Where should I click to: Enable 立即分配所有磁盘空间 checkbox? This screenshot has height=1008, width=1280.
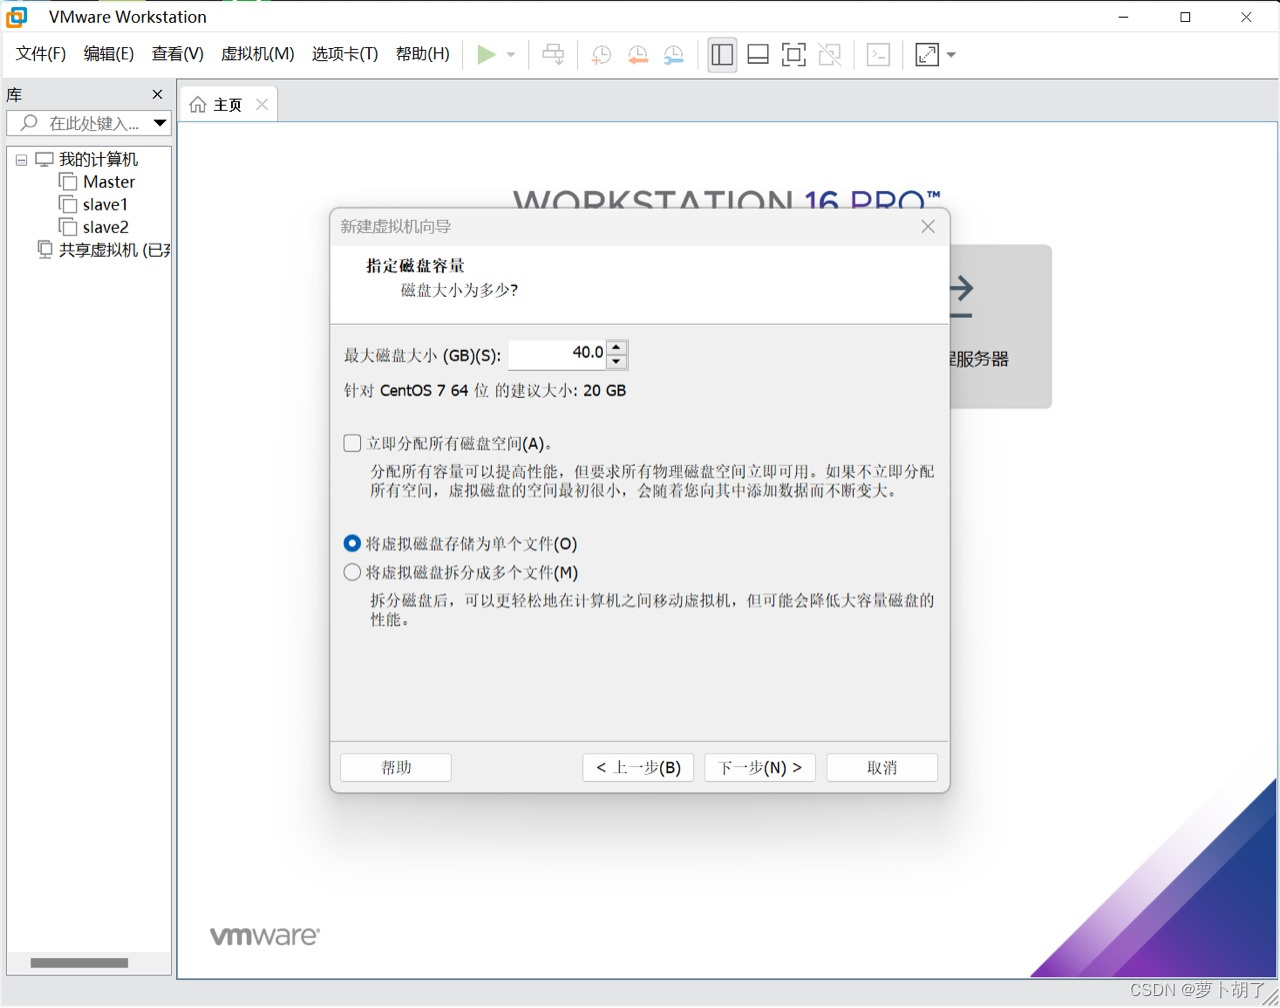pyautogui.click(x=352, y=443)
